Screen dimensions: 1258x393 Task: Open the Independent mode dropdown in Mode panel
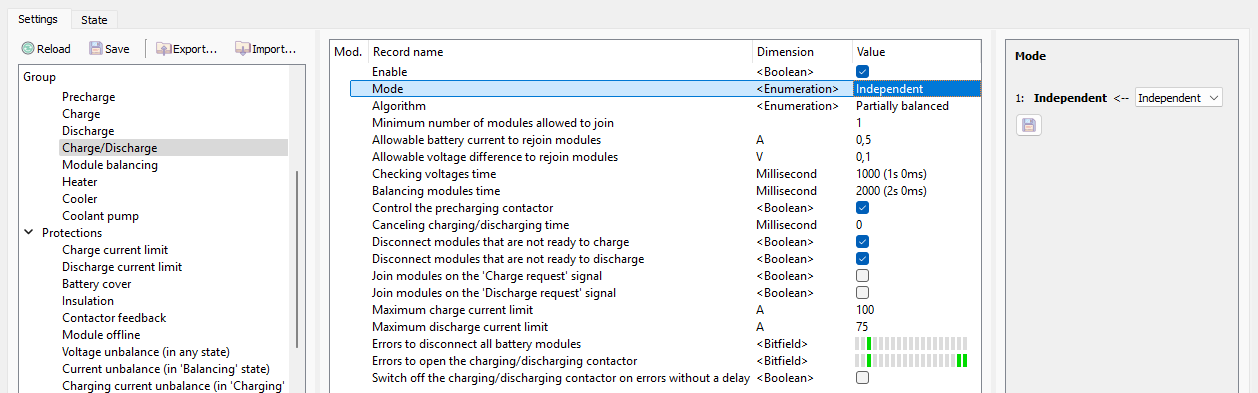pos(1179,98)
